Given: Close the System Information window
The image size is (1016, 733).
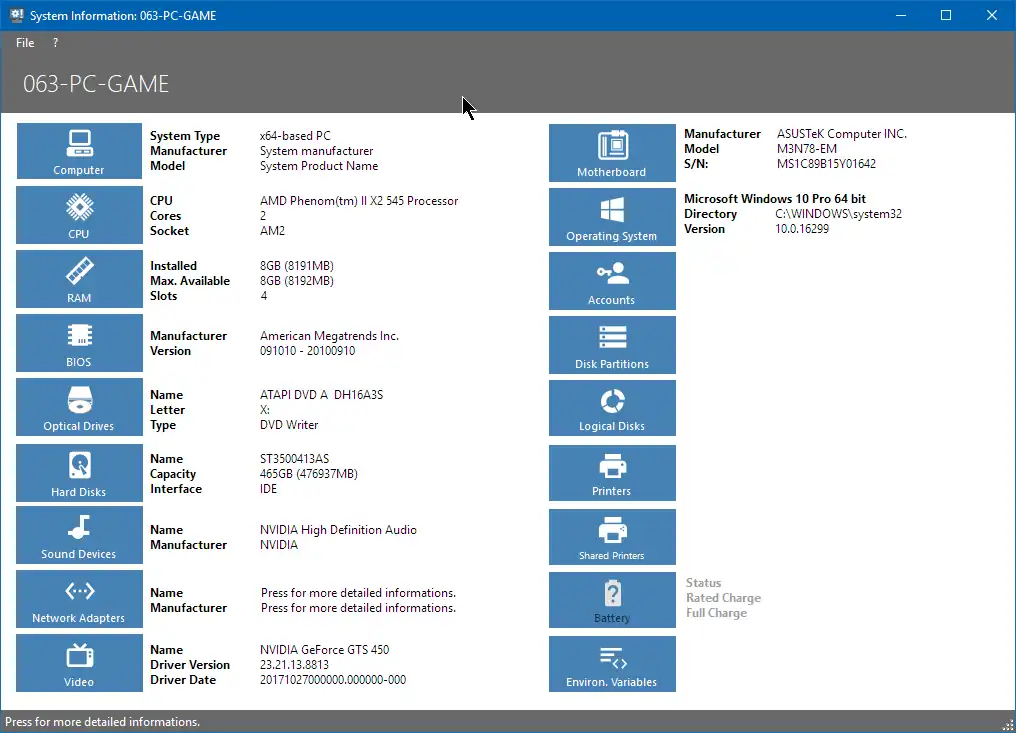Looking at the screenshot, I should (991, 15).
